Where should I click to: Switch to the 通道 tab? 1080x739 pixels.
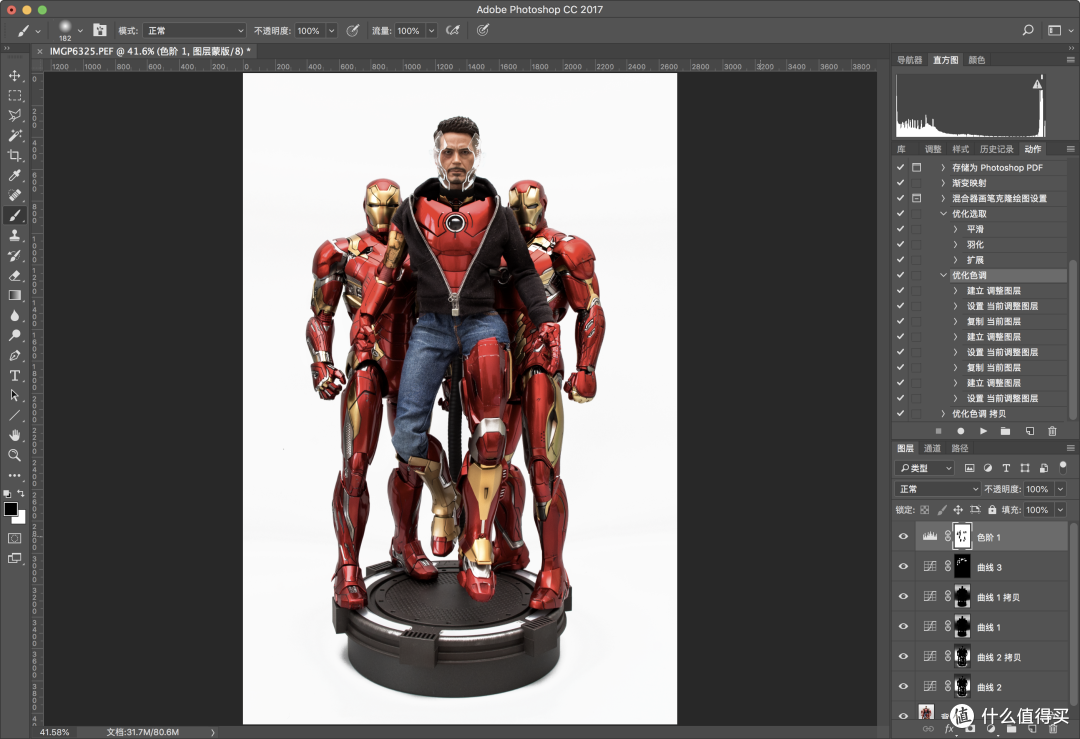932,448
